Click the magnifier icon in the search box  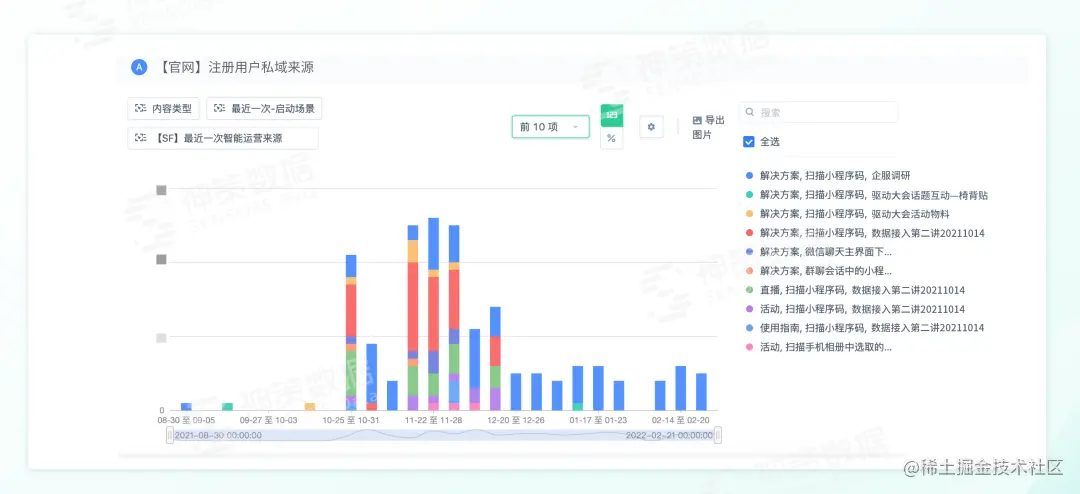point(750,112)
